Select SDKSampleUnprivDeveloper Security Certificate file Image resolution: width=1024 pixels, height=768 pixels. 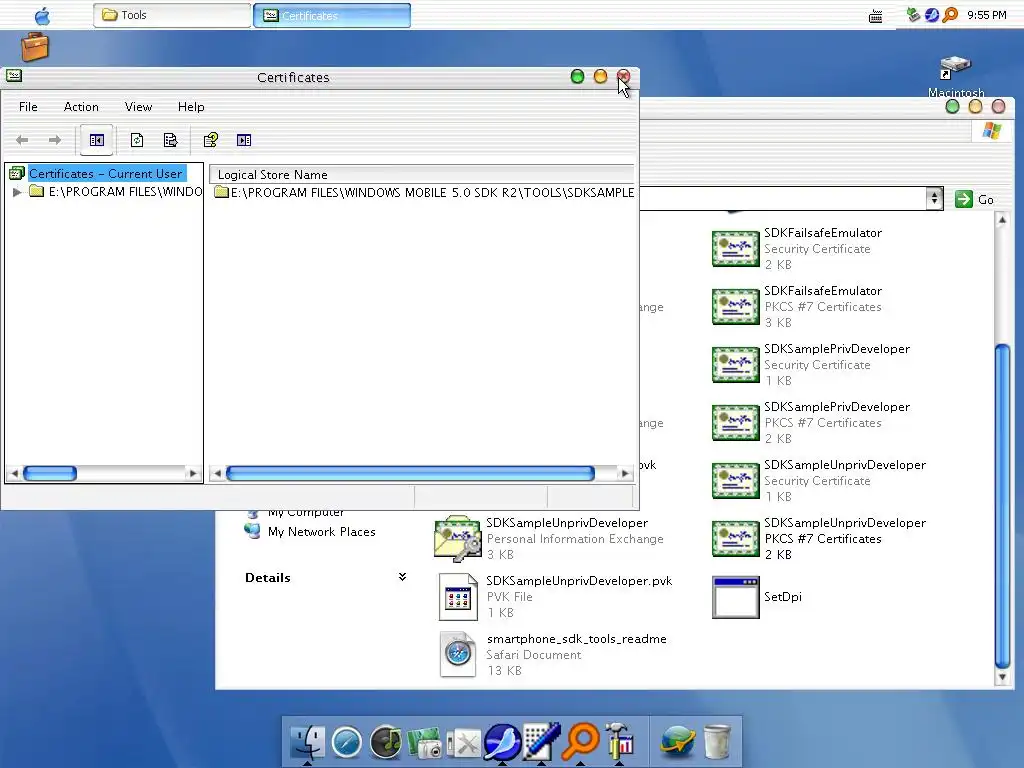[x=819, y=481]
